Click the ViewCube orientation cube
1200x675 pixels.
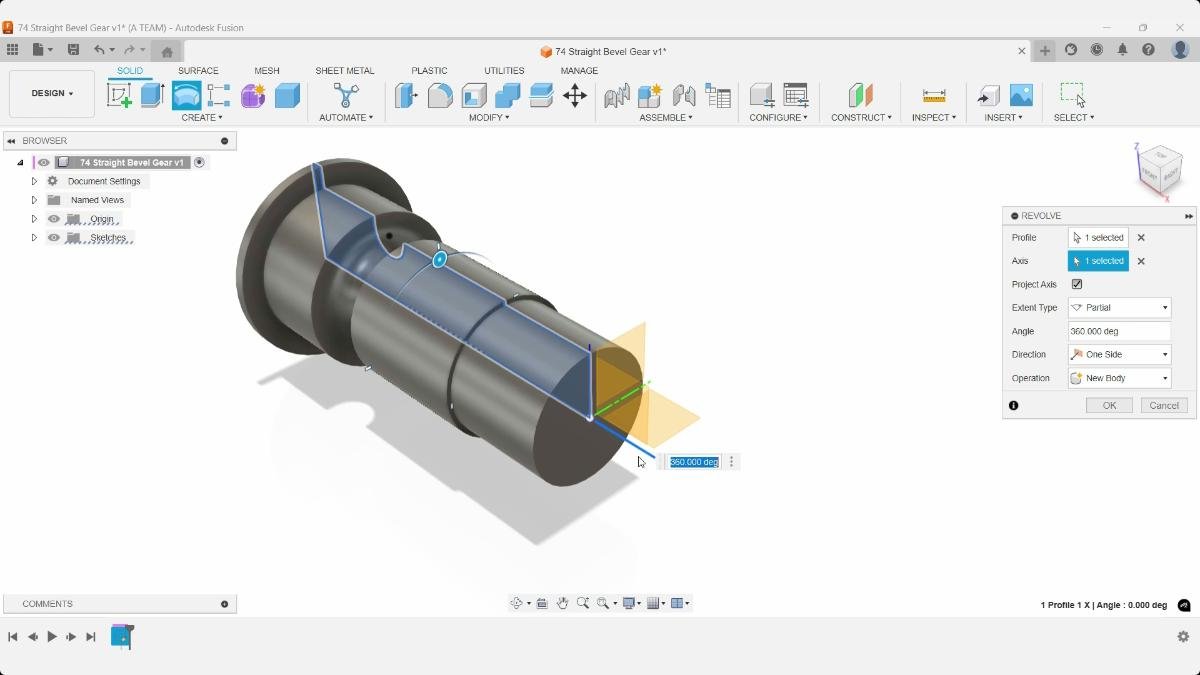1161,169
